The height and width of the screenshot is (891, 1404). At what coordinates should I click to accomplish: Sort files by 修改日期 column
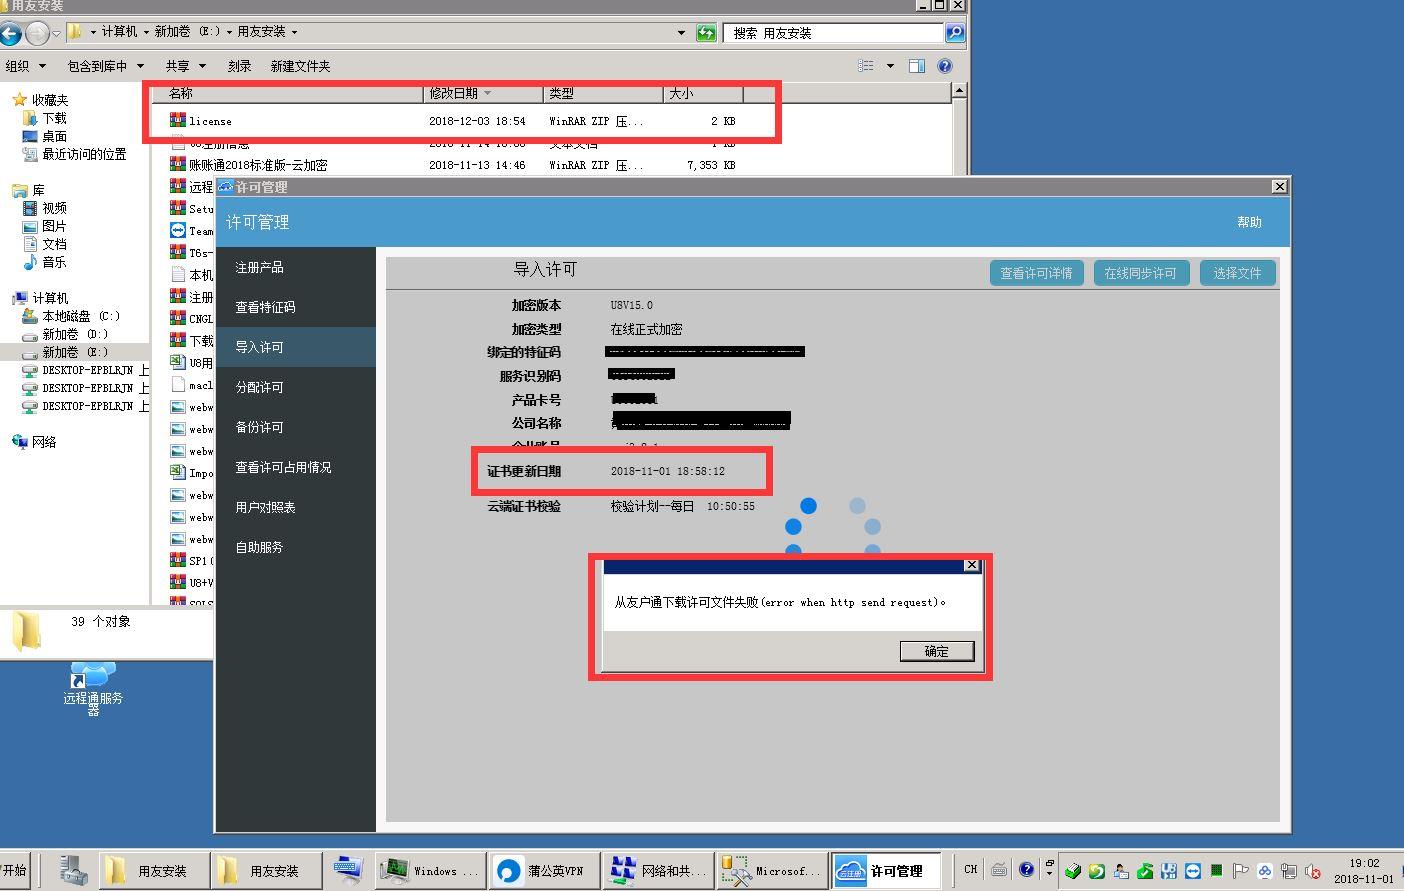pyautogui.click(x=484, y=93)
